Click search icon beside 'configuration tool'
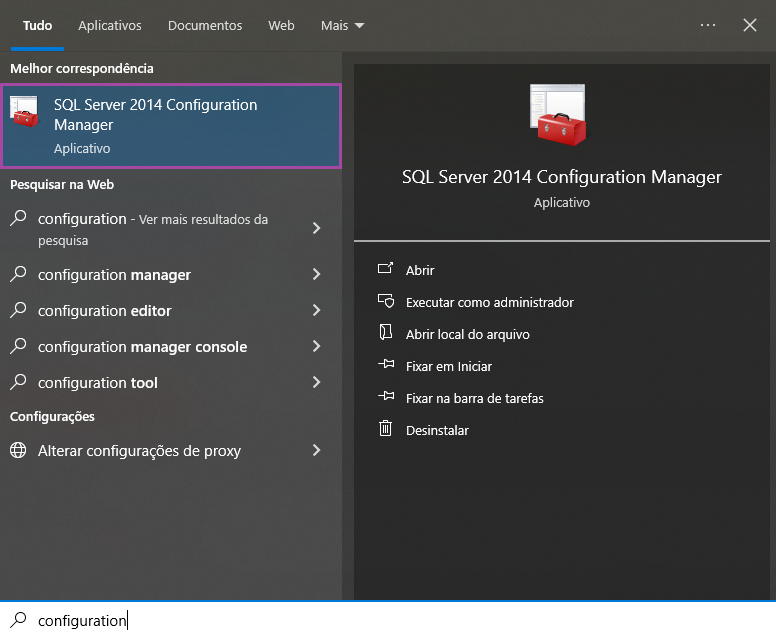The image size is (776, 633). point(18,382)
